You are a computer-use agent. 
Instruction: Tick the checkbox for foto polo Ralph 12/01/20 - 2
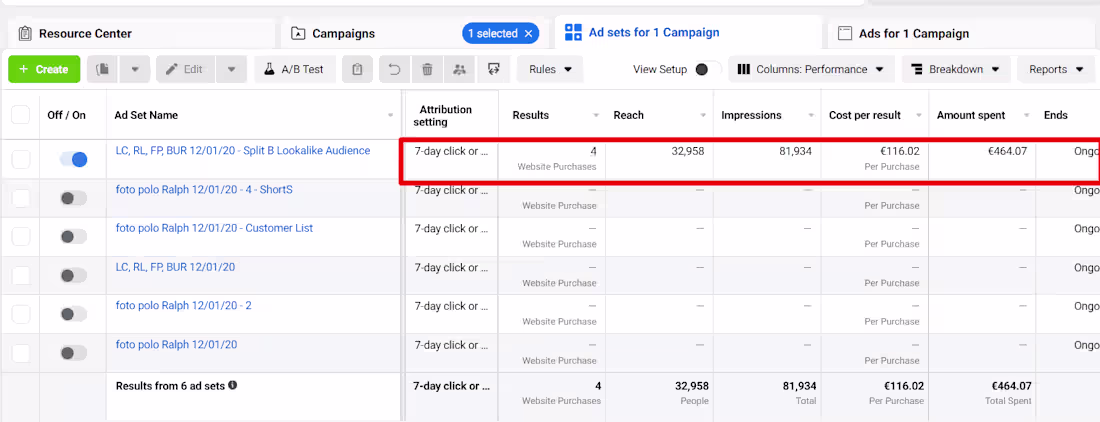(x=21, y=314)
